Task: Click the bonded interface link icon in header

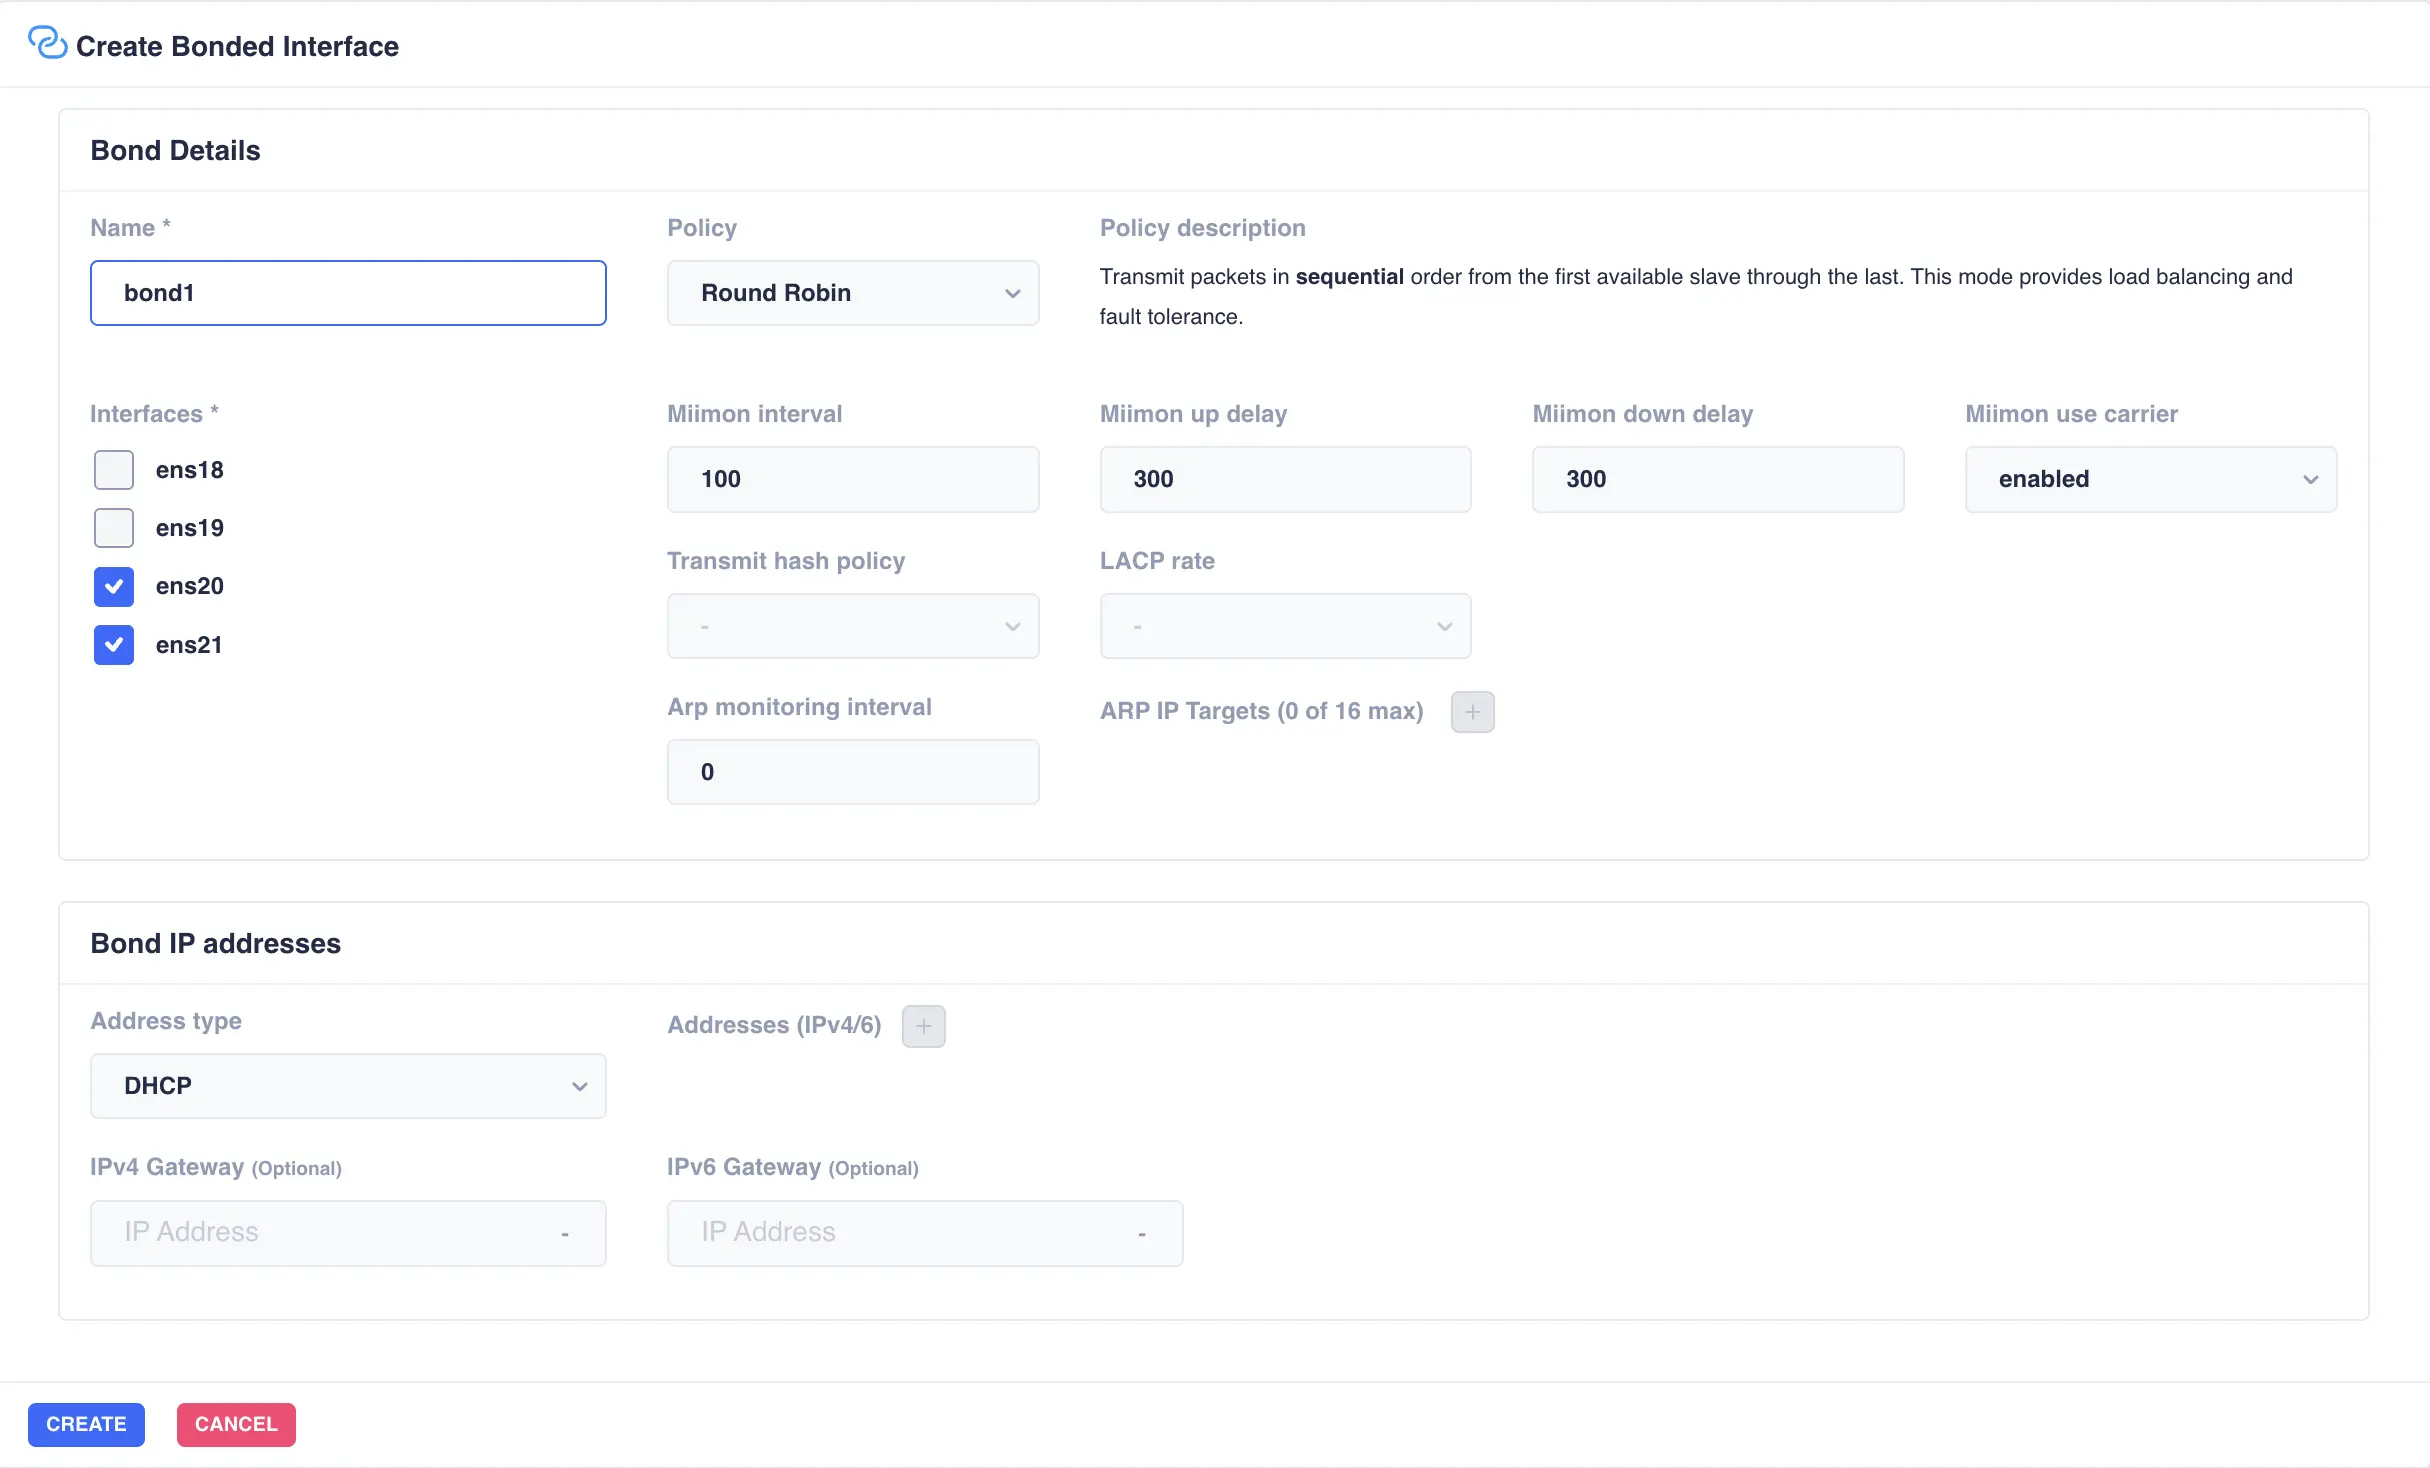Action: click(47, 43)
